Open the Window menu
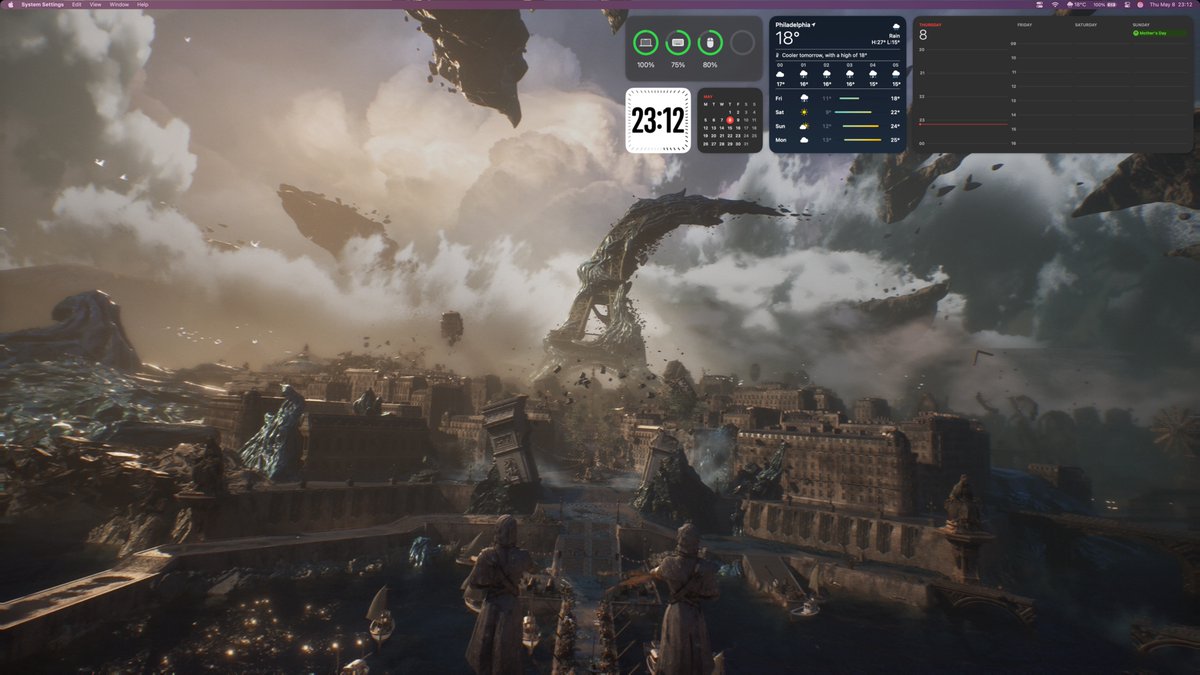1200x675 pixels. 119,4
